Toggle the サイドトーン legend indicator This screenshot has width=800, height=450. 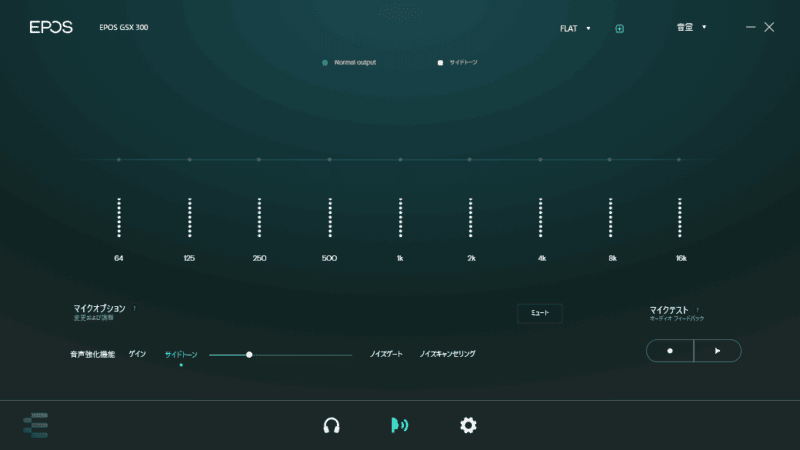(440, 62)
